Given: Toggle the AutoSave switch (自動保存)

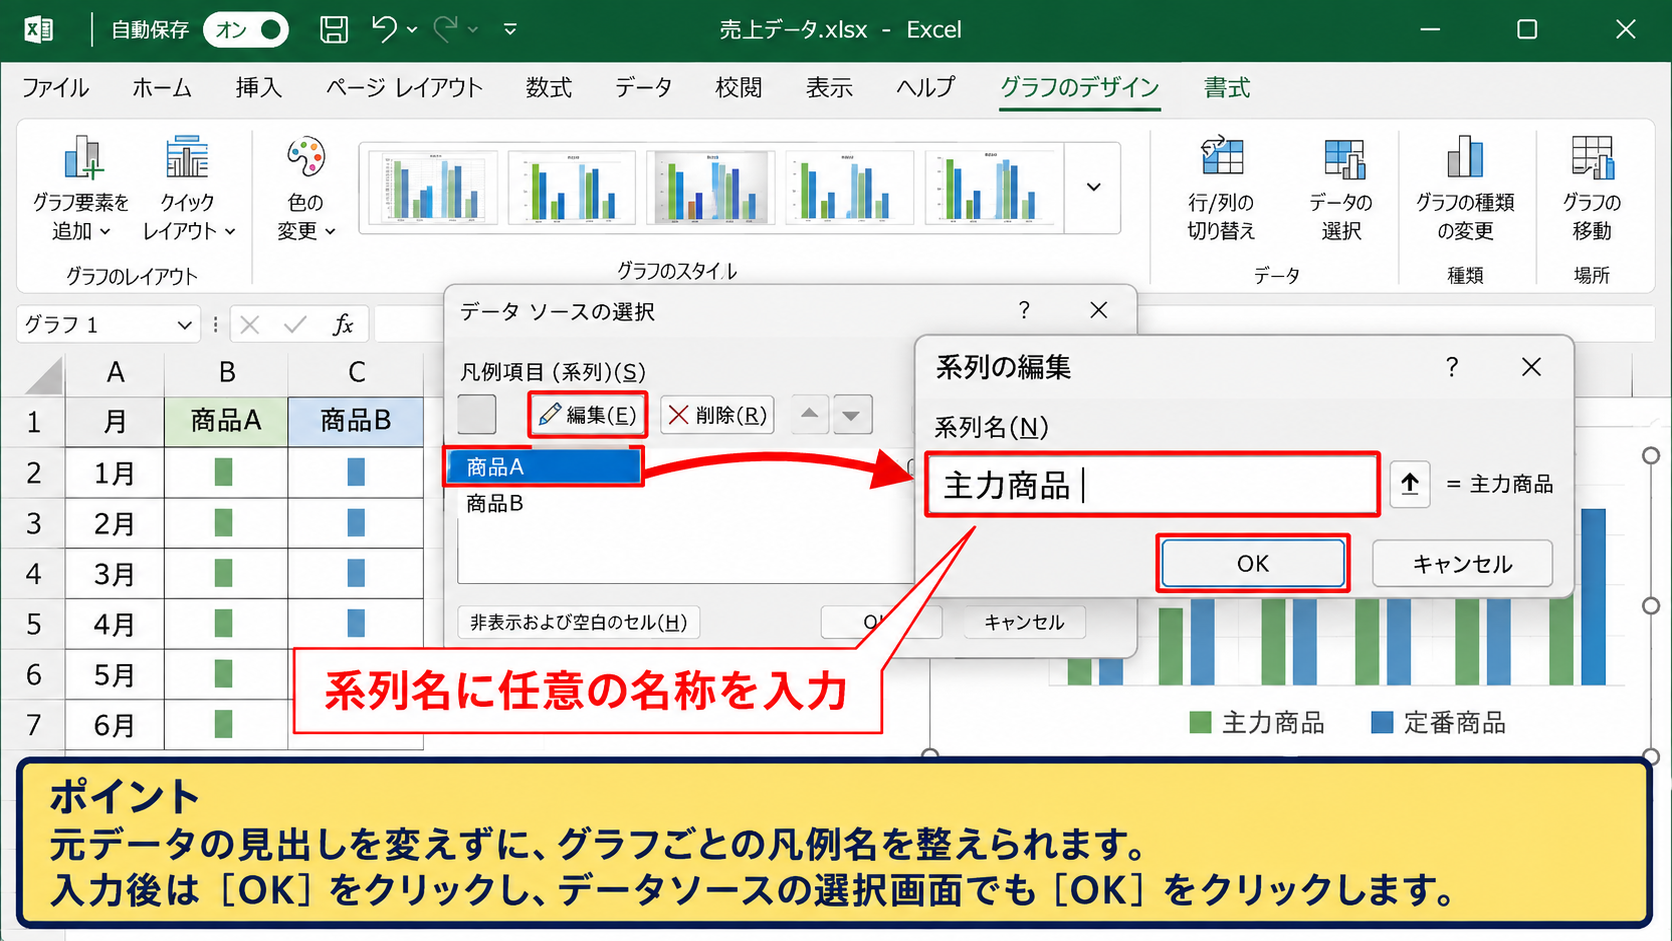Looking at the screenshot, I should coord(246,30).
